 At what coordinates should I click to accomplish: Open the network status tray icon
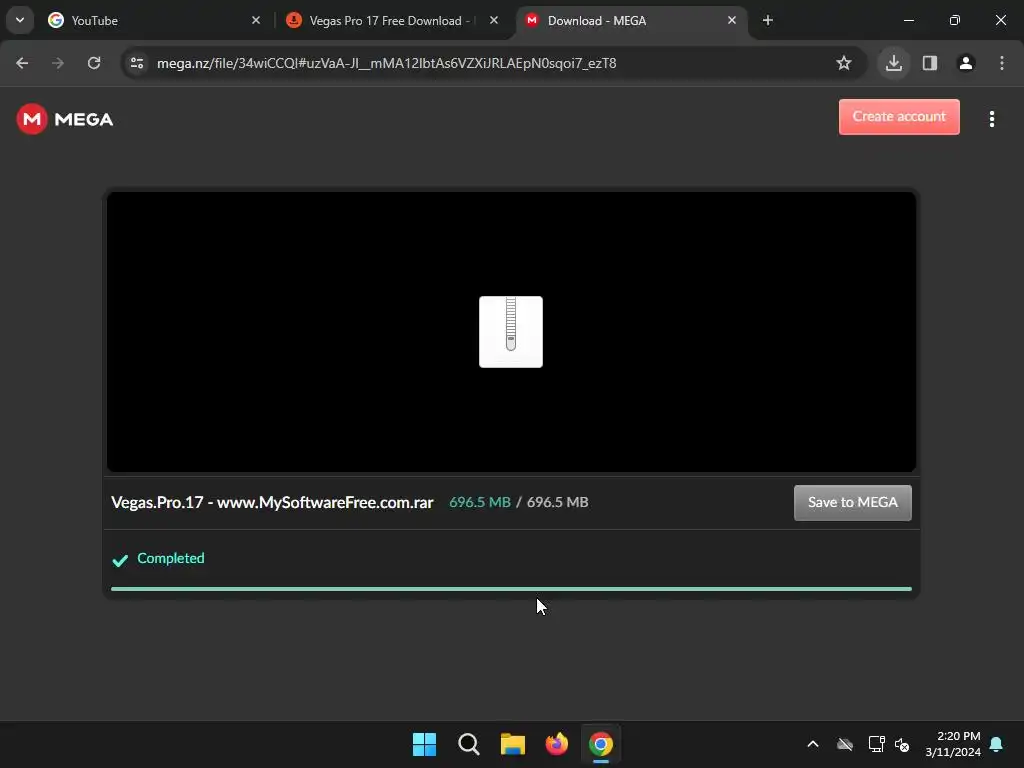tap(876, 744)
